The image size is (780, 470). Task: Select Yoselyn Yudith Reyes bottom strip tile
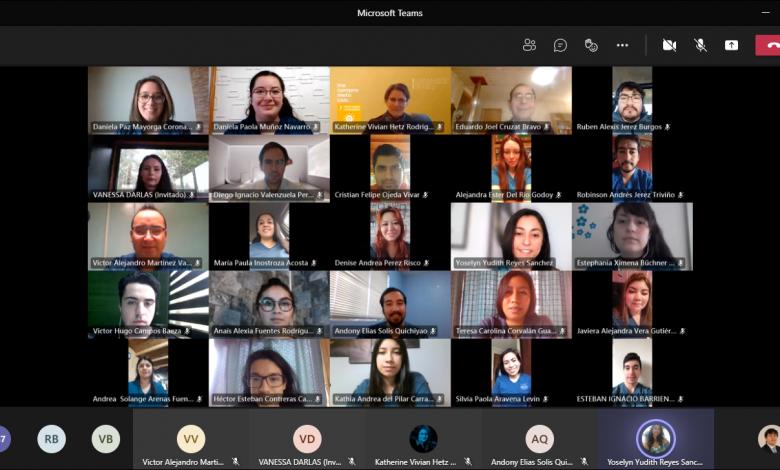coord(656,439)
